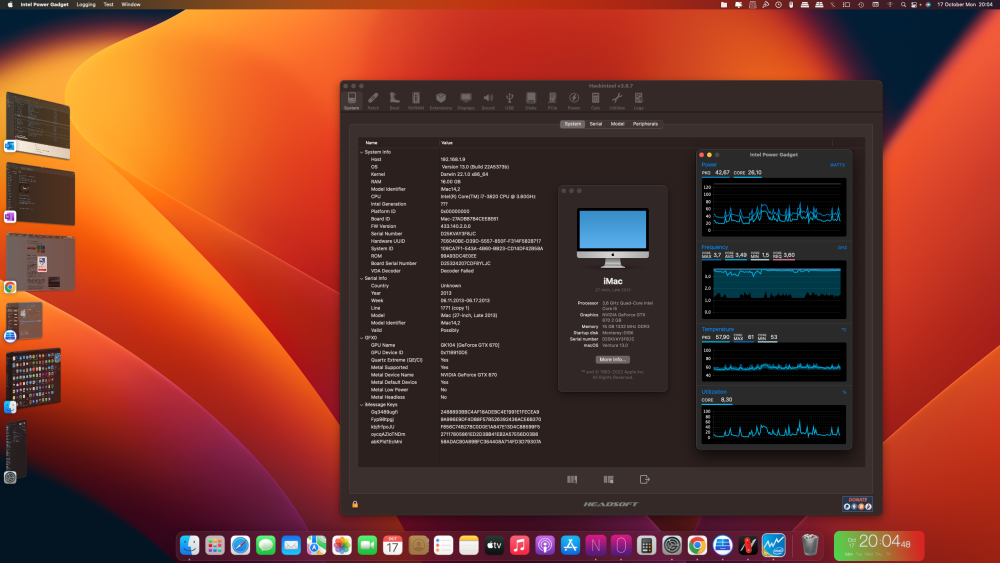This screenshot has width=1000, height=563.
Task: Open the Sound toolbar icon
Action: pos(488,101)
